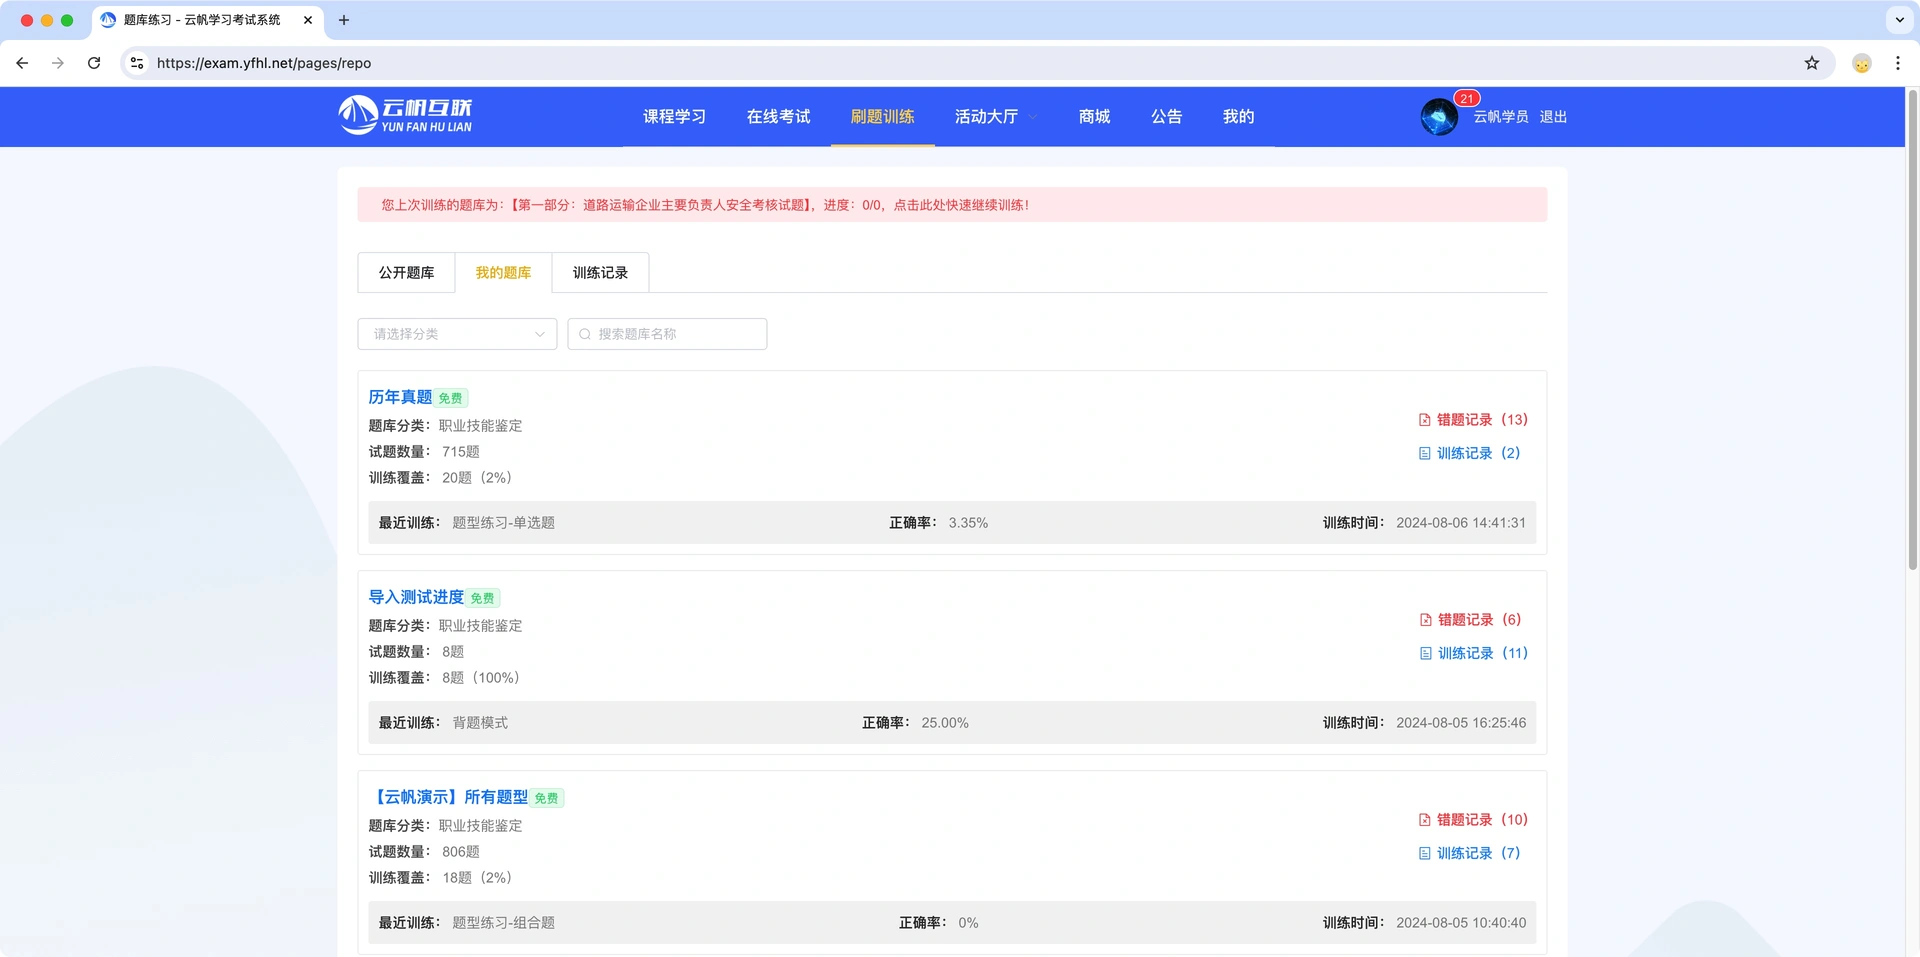Click the search magnifier icon in 搜索题库名称 field
Screen dimensions: 1920x957
click(585, 334)
